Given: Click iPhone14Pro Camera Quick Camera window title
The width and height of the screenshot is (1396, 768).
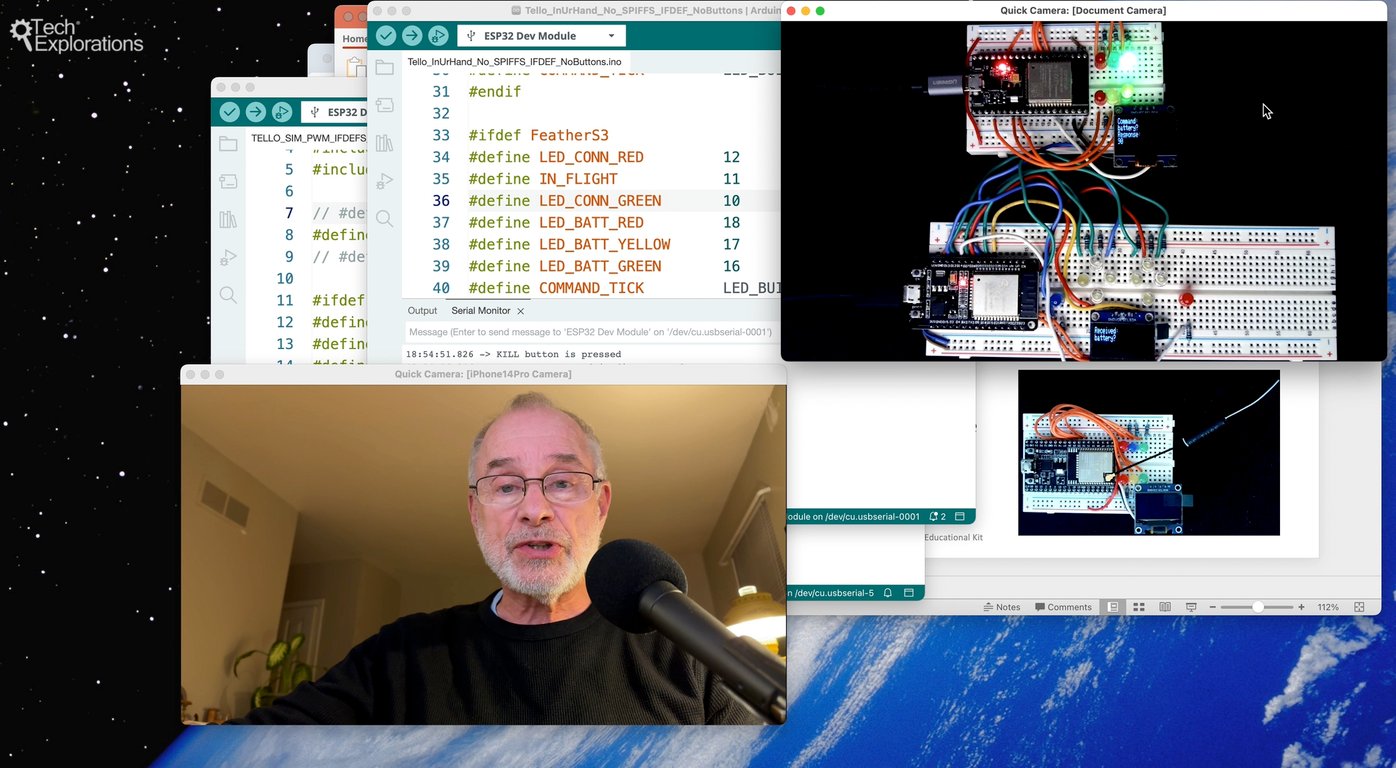Looking at the screenshot, I should tap(483, 374).
